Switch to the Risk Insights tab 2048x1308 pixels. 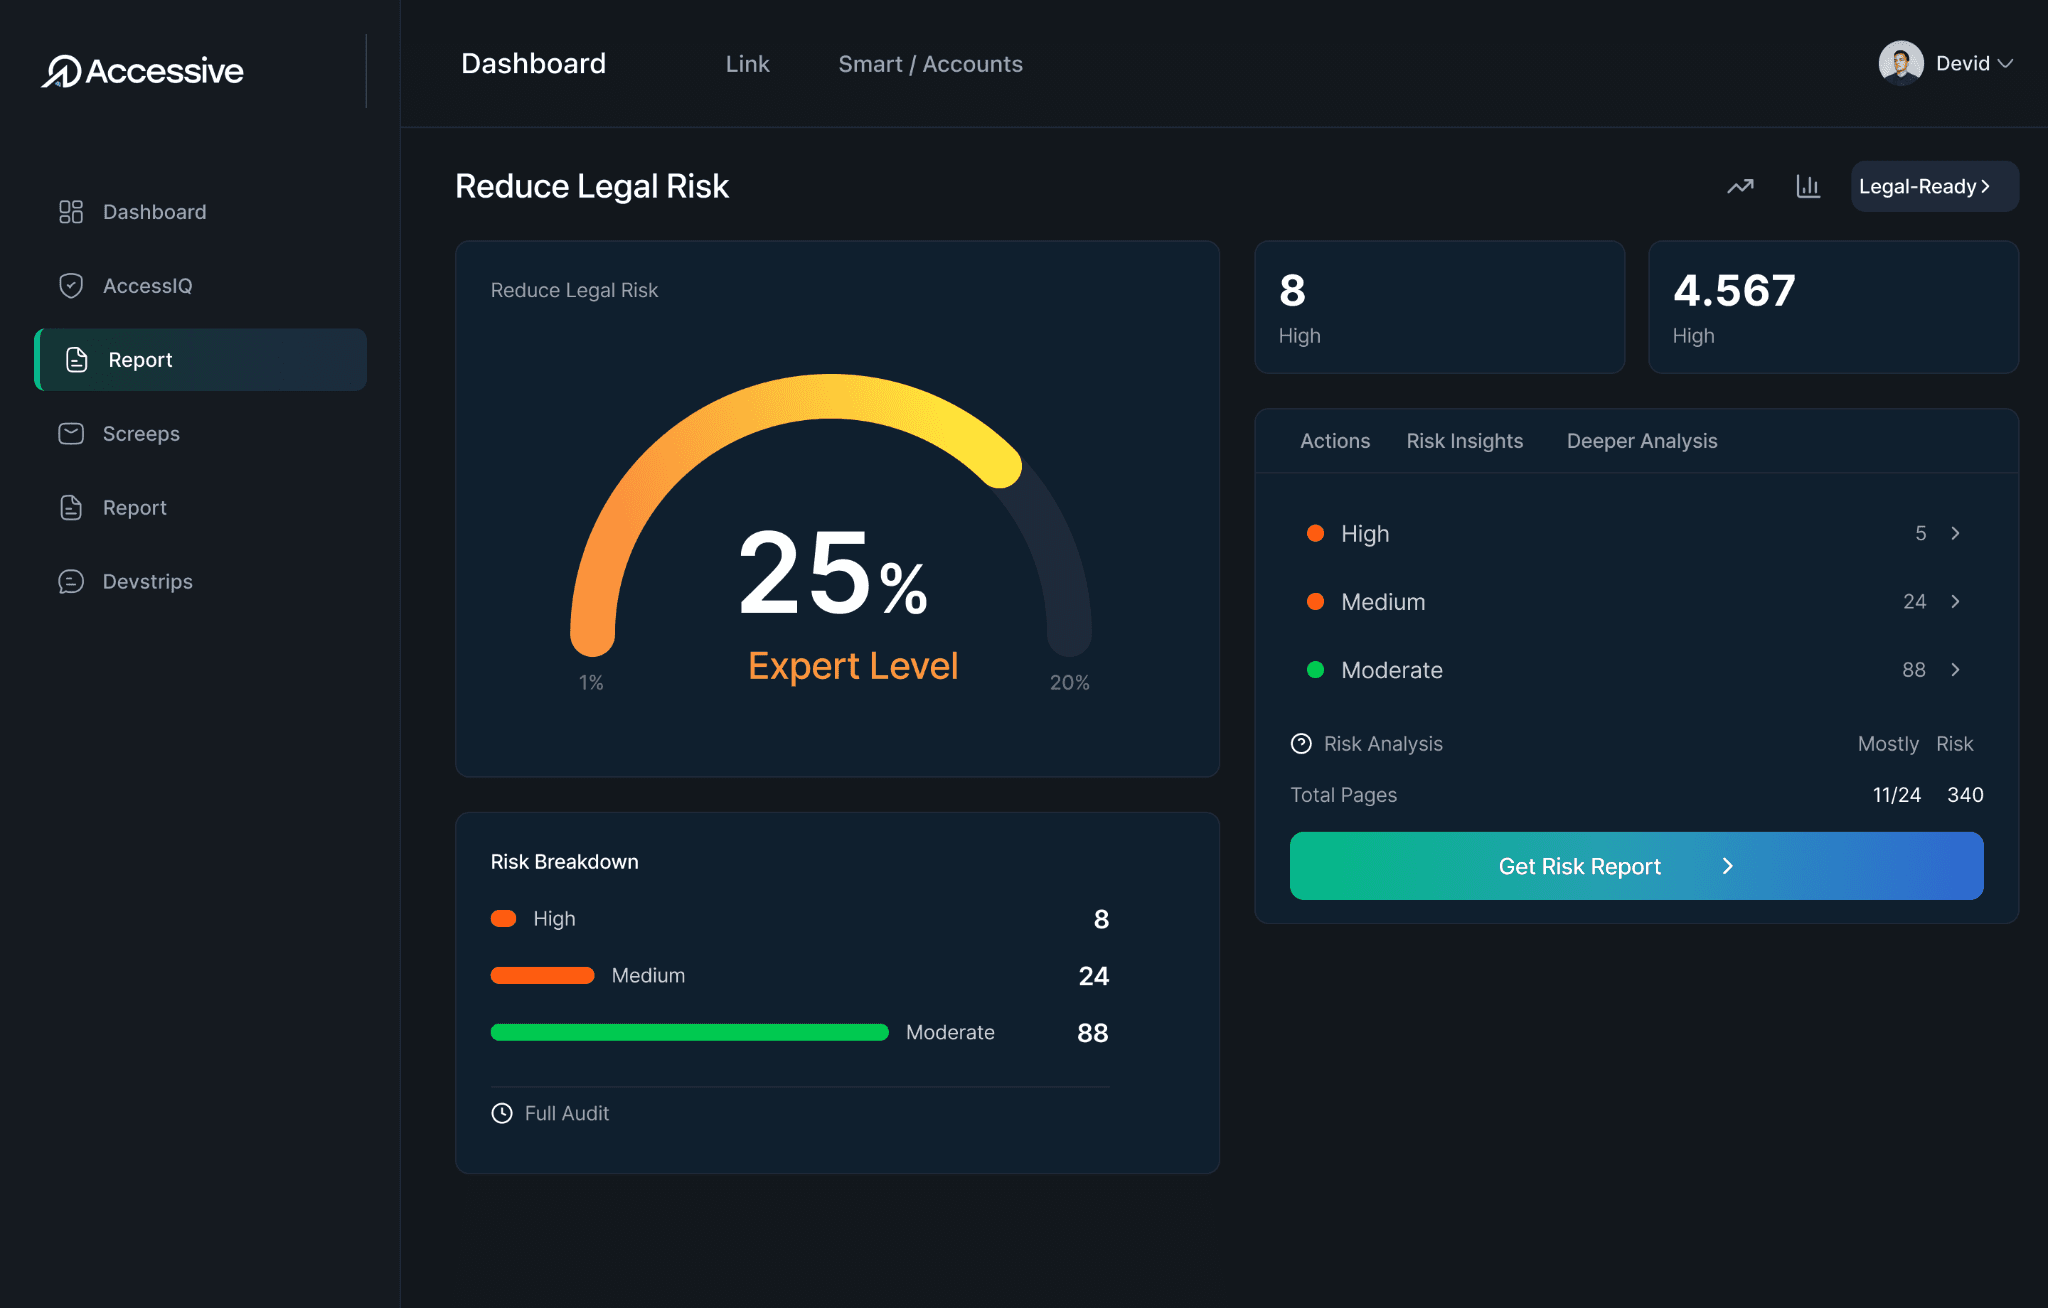point(1464,440)
